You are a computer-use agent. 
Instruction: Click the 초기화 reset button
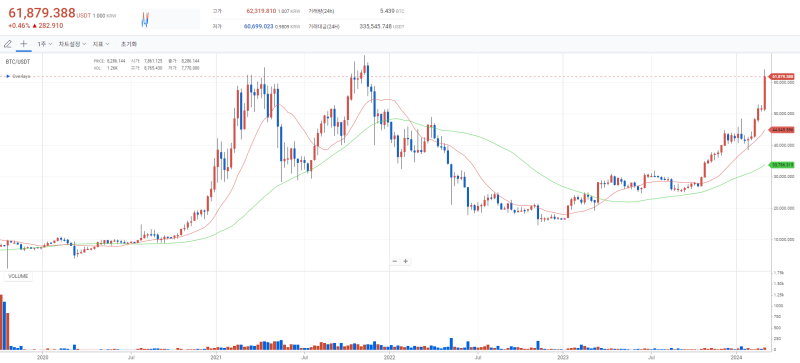point(129,44)
